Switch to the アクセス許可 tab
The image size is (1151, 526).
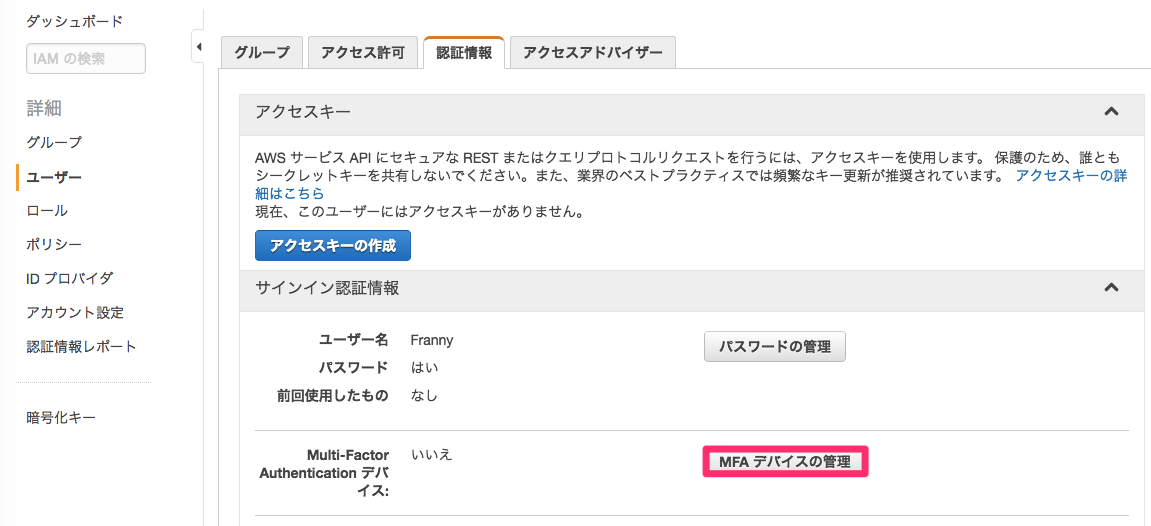click(x=362, y=53)
